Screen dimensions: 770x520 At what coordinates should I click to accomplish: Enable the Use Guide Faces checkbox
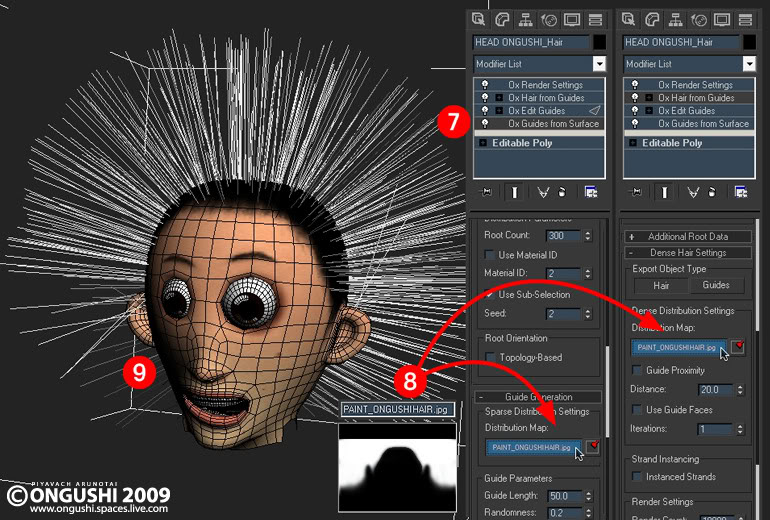point(637,409)
